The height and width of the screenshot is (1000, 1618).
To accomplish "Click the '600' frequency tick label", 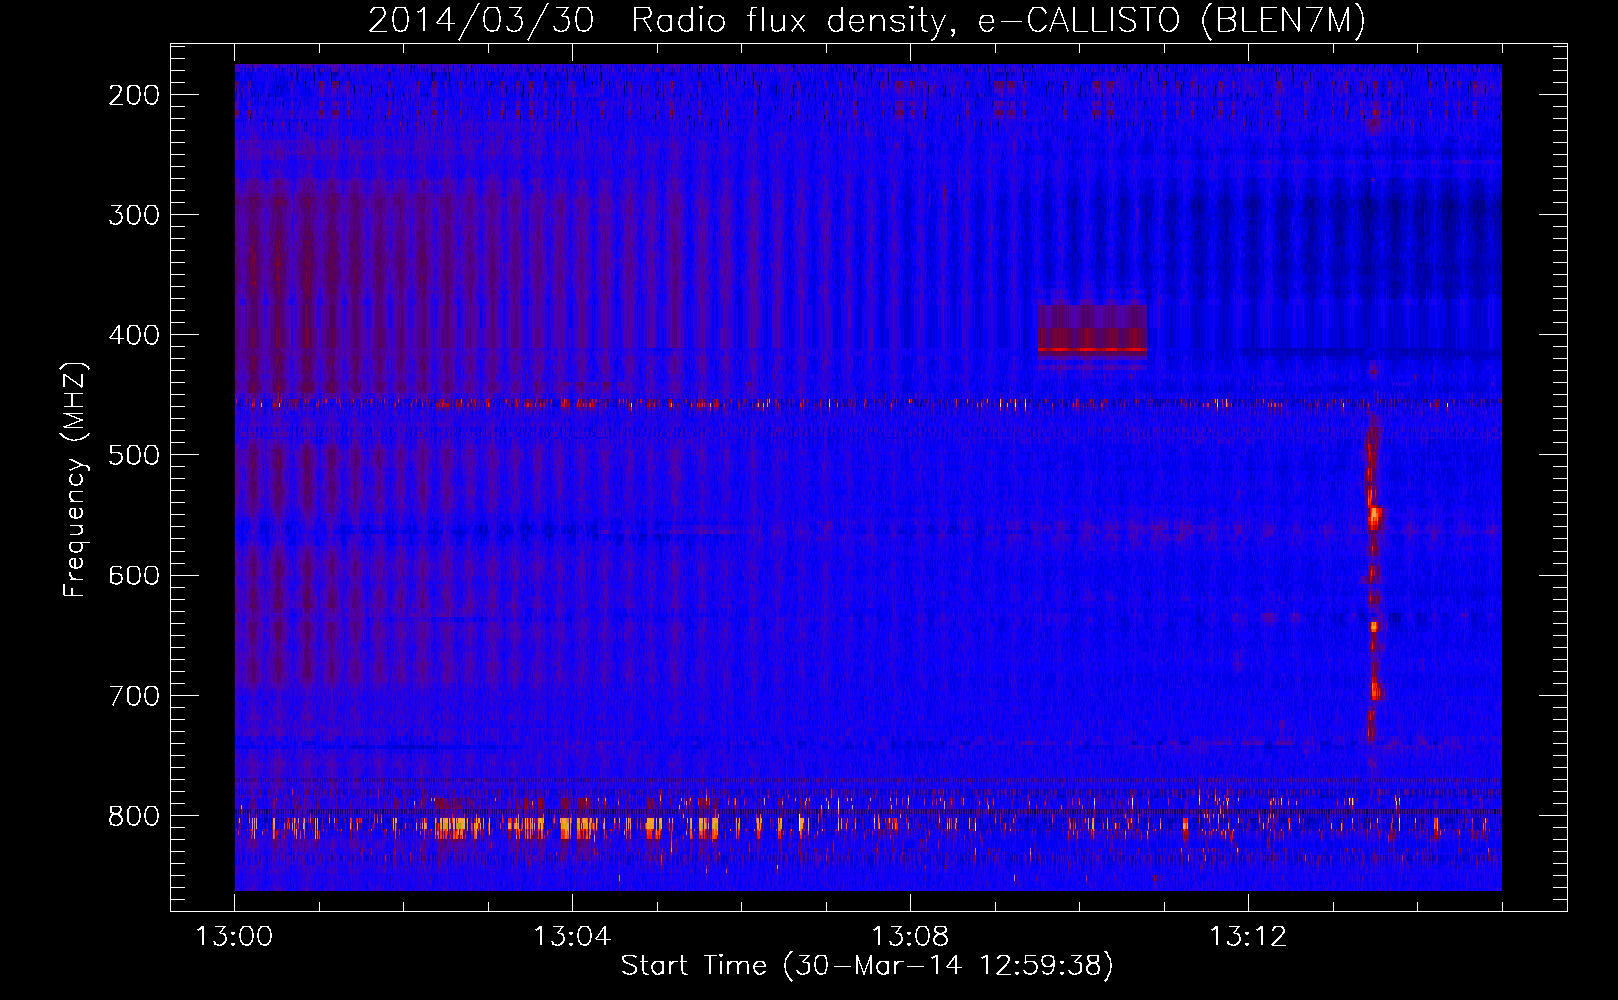I will 134,575.
